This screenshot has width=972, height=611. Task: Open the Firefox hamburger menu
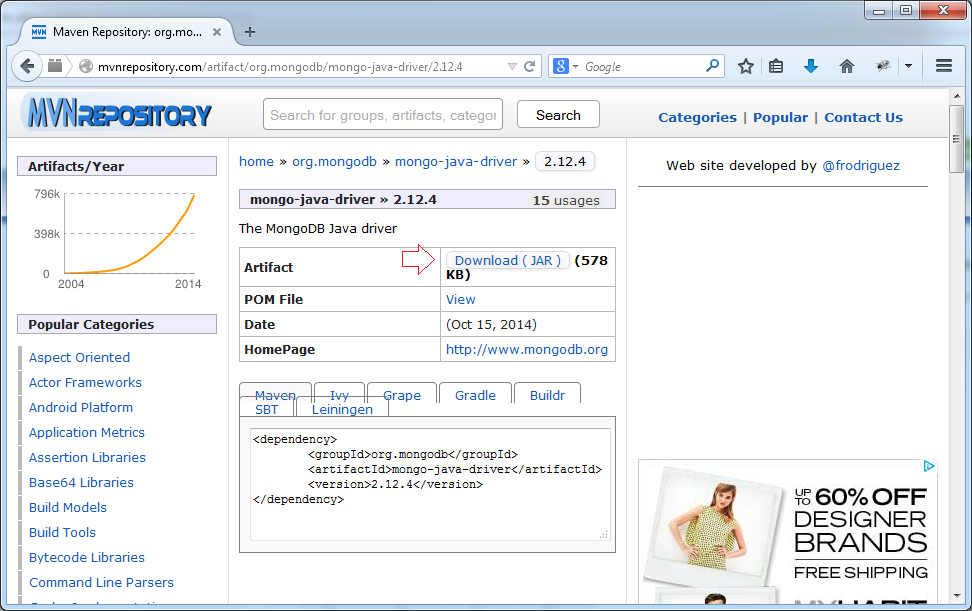click(943, 66)
